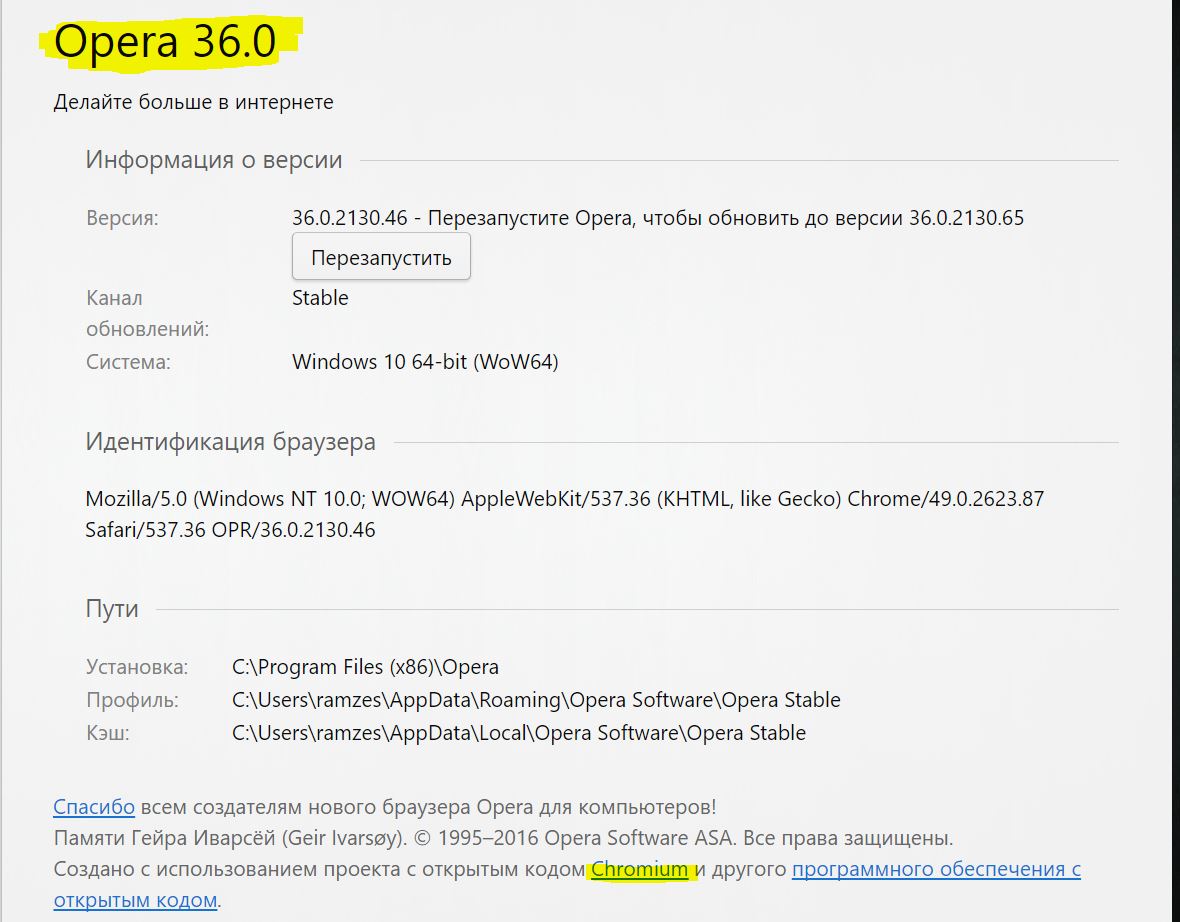Click the Система: label

point(128,362)
